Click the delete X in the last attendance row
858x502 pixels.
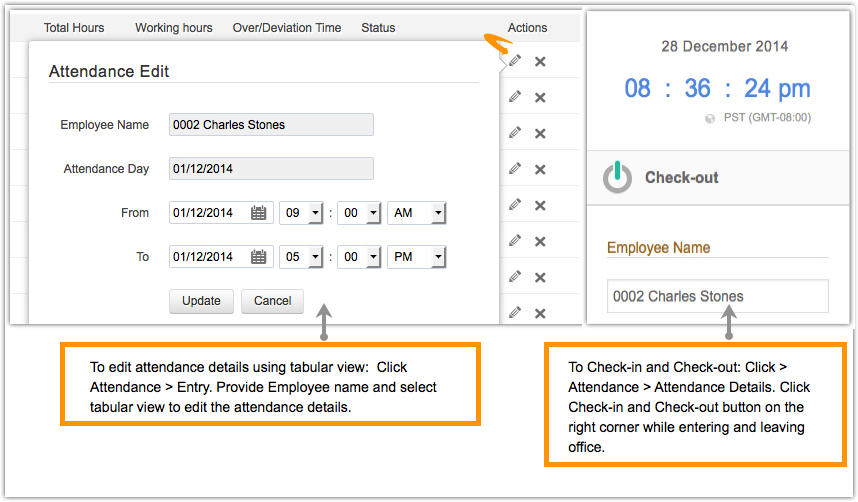pyautogui.click(x=540, y=314)
